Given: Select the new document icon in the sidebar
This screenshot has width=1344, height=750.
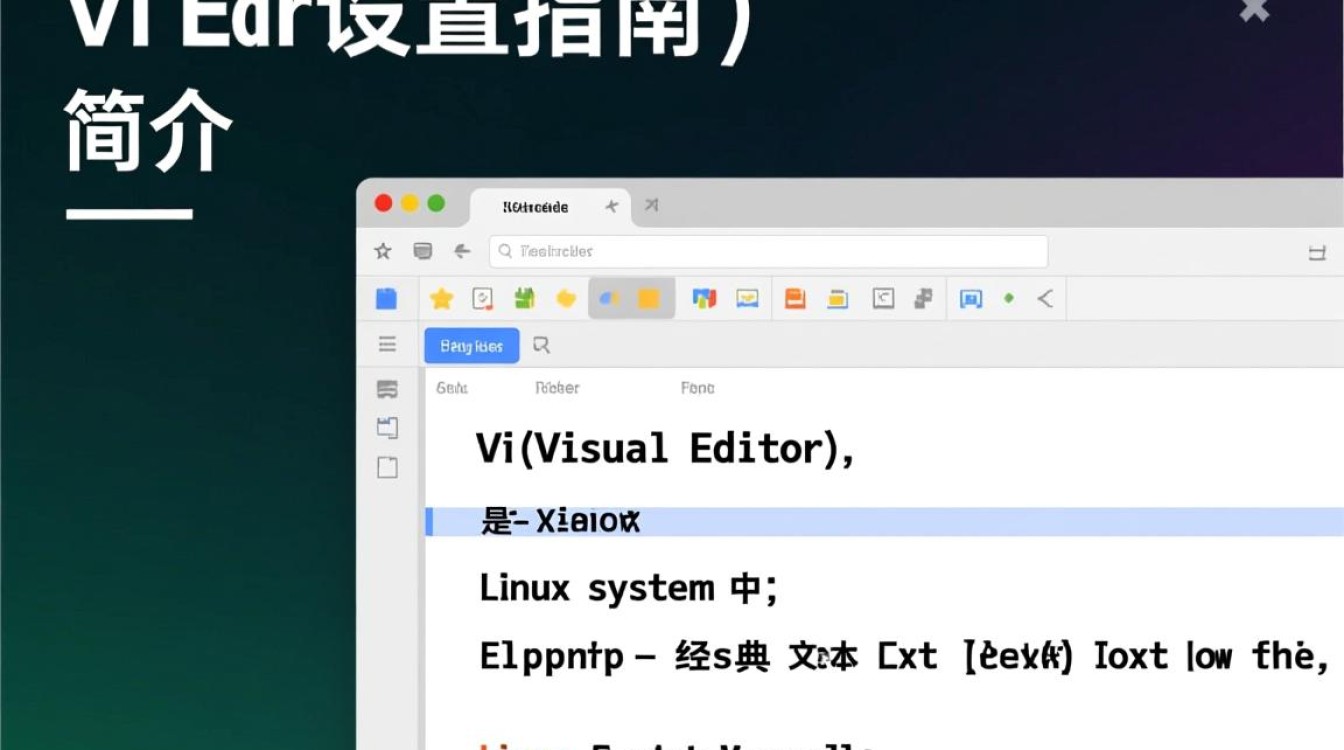Looking at the screenshot, I should click(388, 467).
